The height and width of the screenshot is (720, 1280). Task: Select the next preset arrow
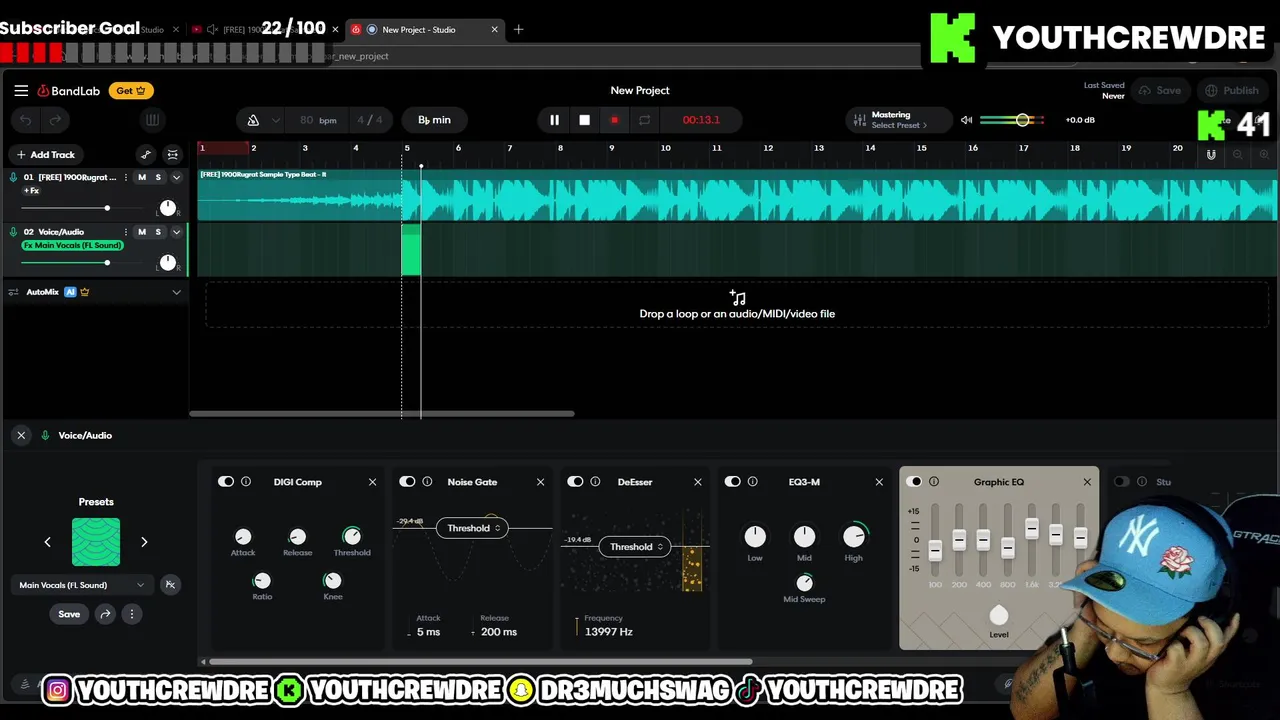(x=144, y=542)
